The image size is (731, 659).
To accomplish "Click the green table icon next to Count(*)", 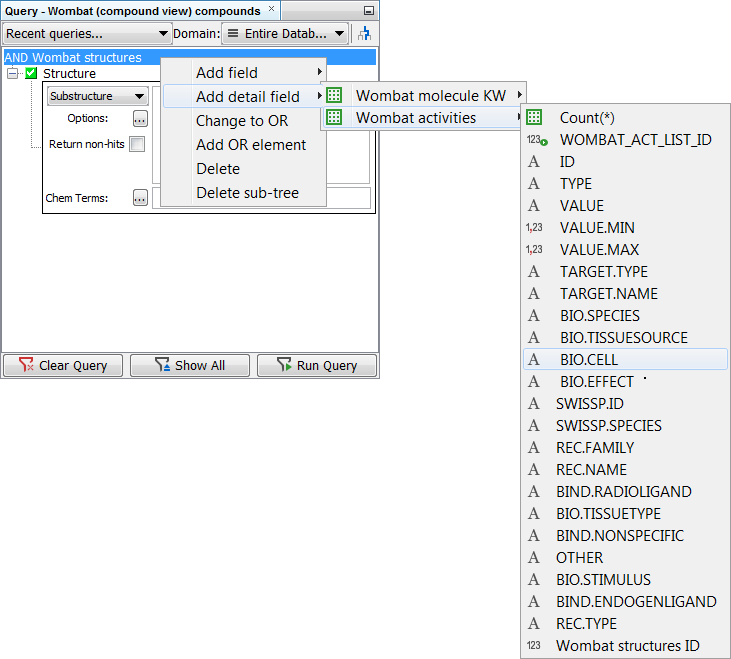I will [534, 118].
